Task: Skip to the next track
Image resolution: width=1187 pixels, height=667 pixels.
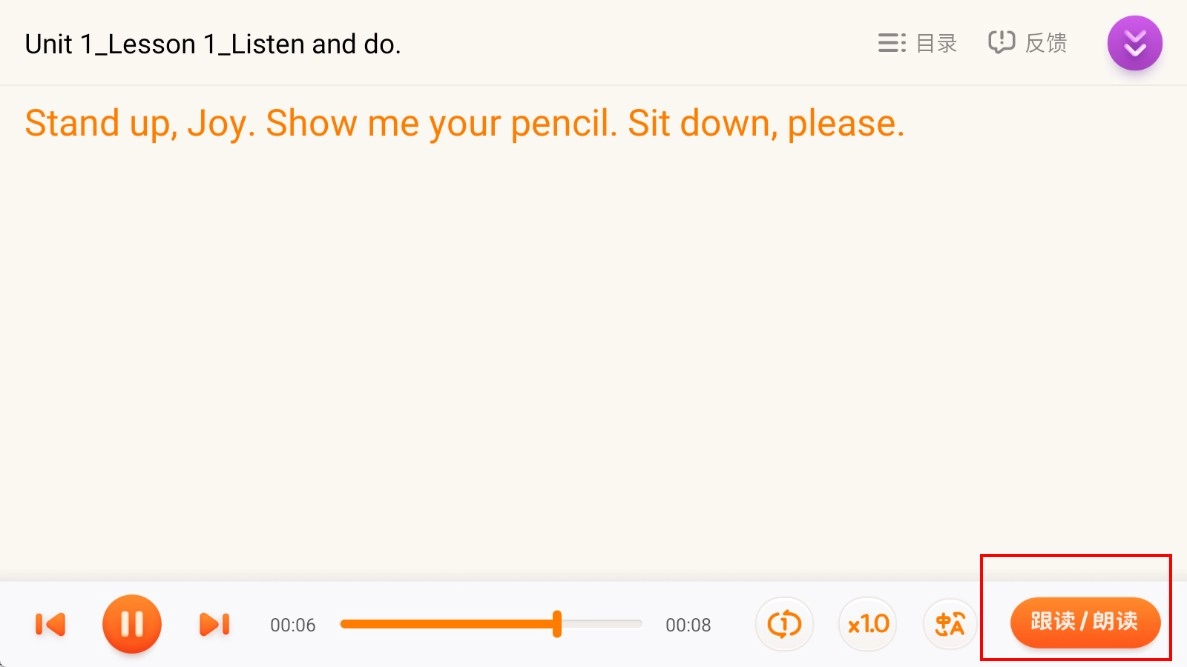Action: 214,624
